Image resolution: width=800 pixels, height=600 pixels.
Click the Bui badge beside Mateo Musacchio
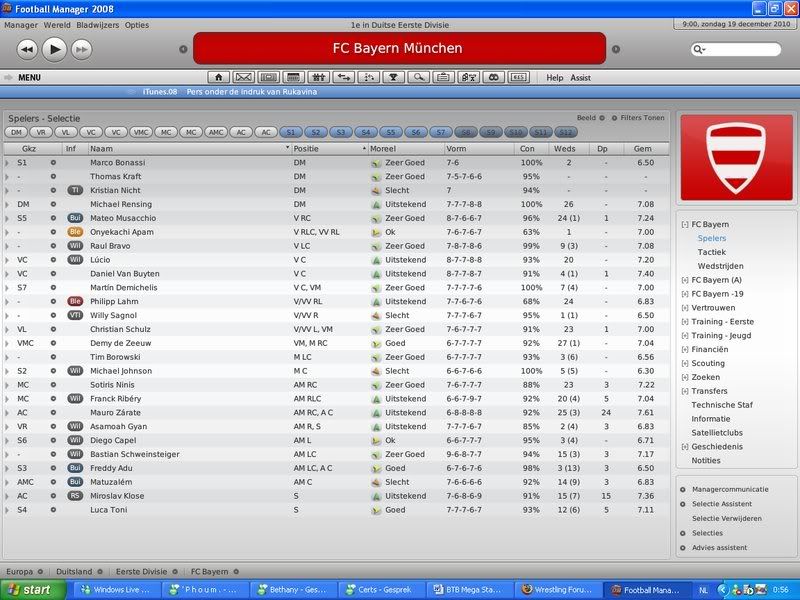click(x=75, y=218)
